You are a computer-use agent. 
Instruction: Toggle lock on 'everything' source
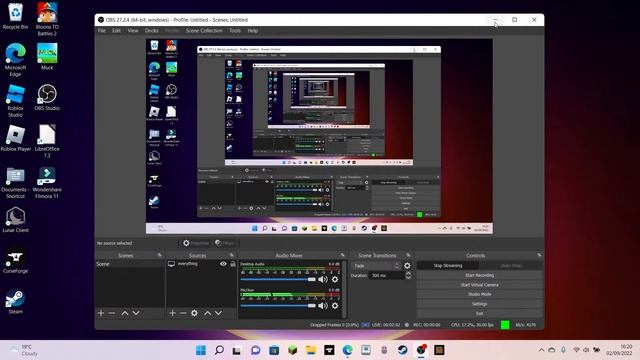[233, 264]
